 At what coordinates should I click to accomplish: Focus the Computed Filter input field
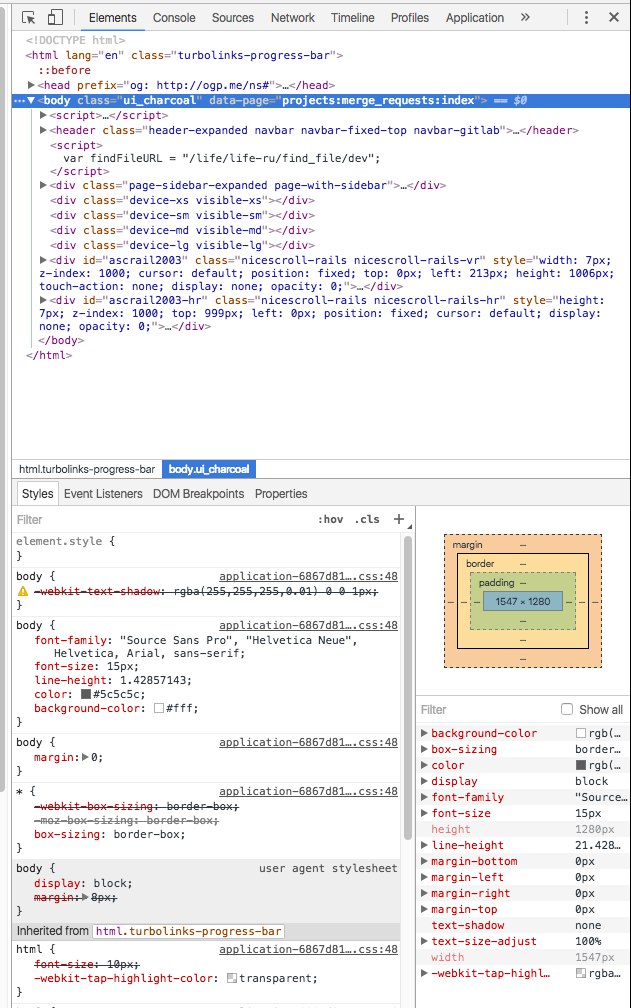point(485,710)
